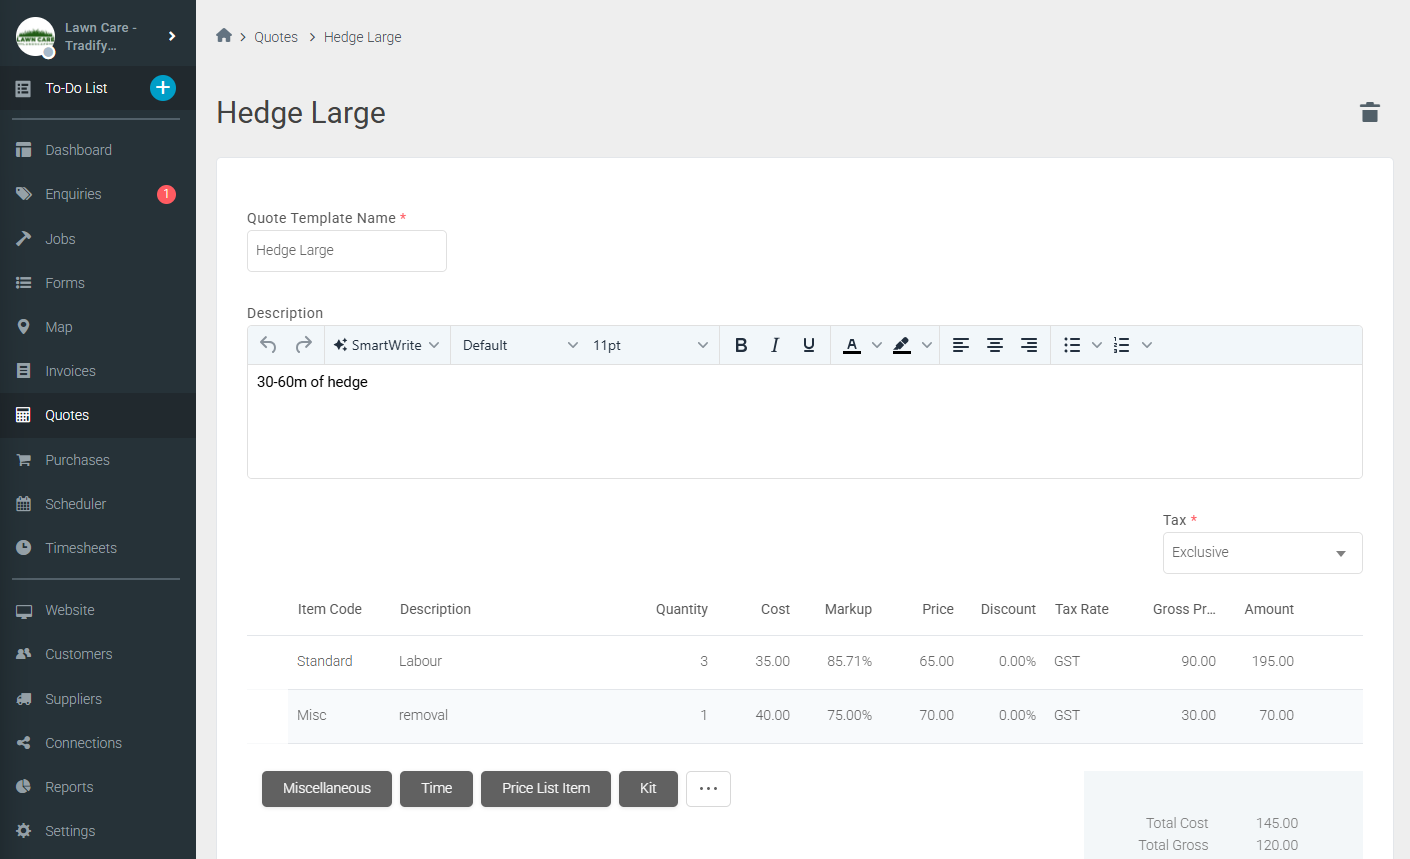Apply the highlight color marker button
The image size is (1410, 859).
[x=902, y=345]
